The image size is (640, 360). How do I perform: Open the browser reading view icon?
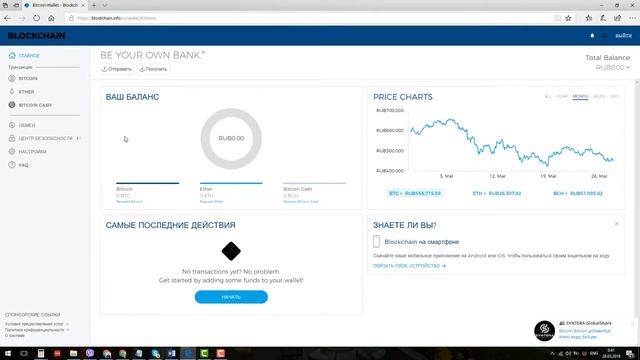click(558, 18)
